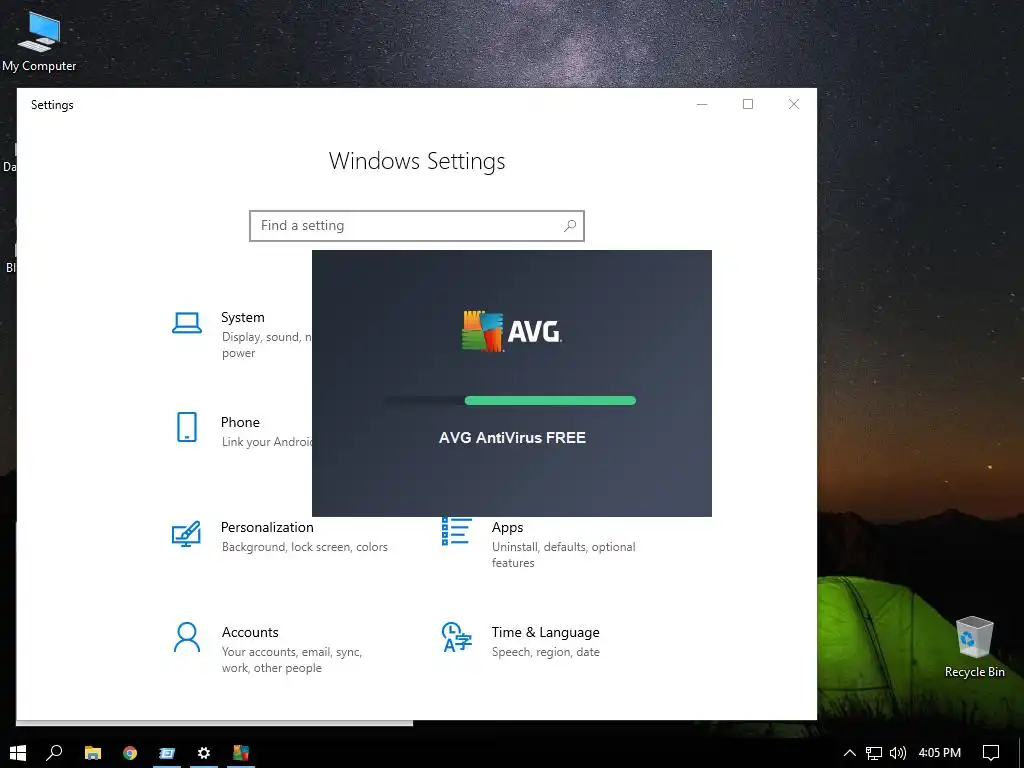Click the AVG AntiVirus FREE text
This screenshot has height=768, width=1024.
[x=512, y=438]
